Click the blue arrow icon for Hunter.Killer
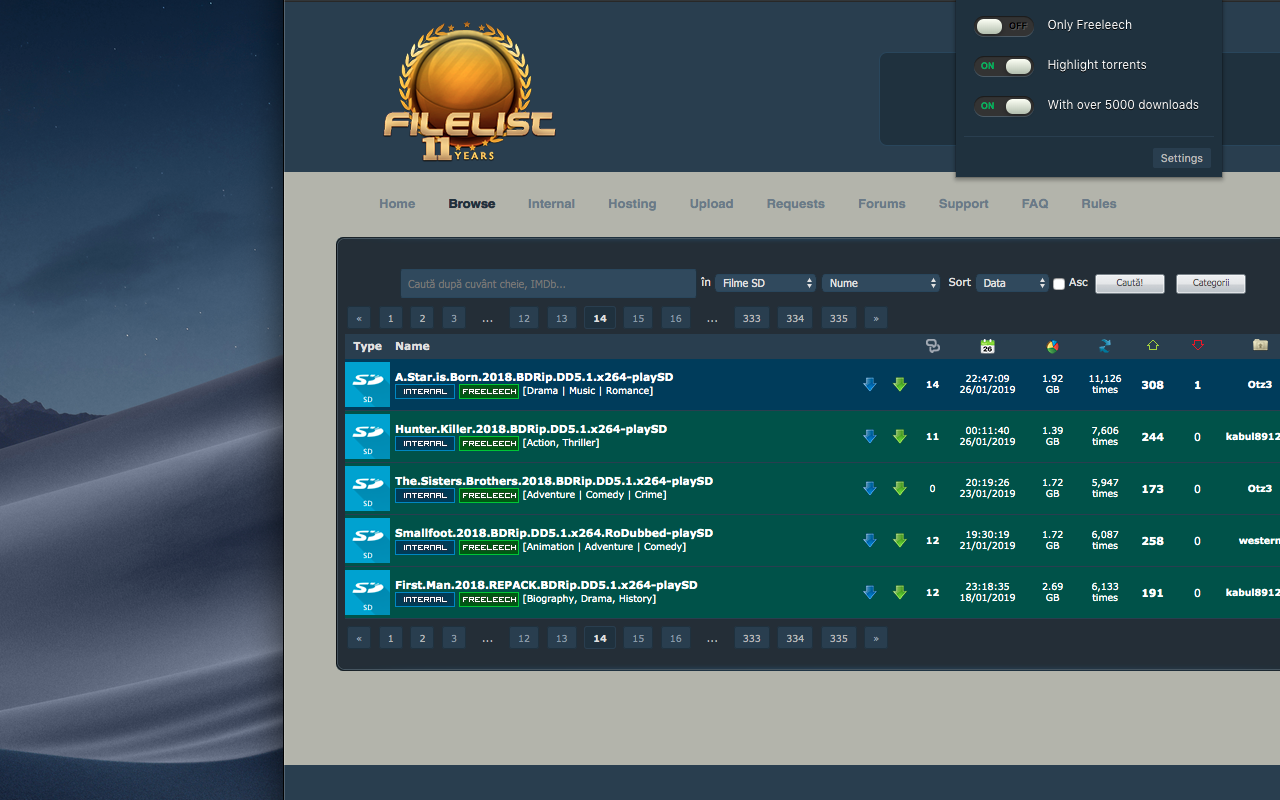The image size is (1280, 800). click(x=869, y=437)
